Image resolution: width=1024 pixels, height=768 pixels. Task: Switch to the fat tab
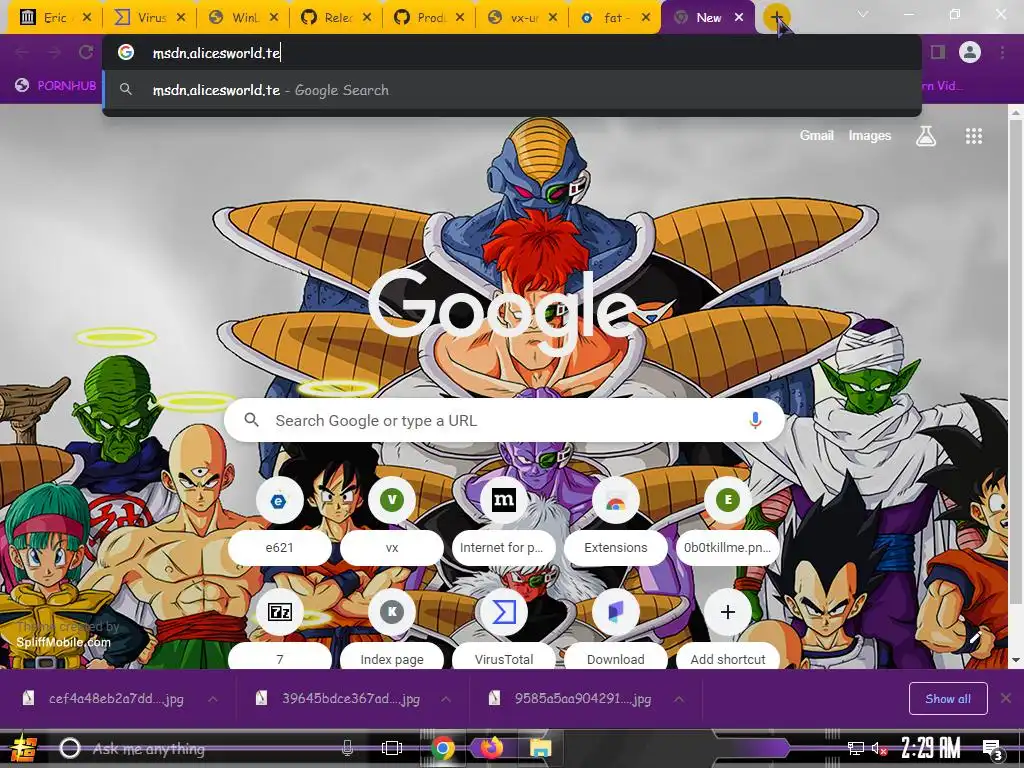coord(615,18)
